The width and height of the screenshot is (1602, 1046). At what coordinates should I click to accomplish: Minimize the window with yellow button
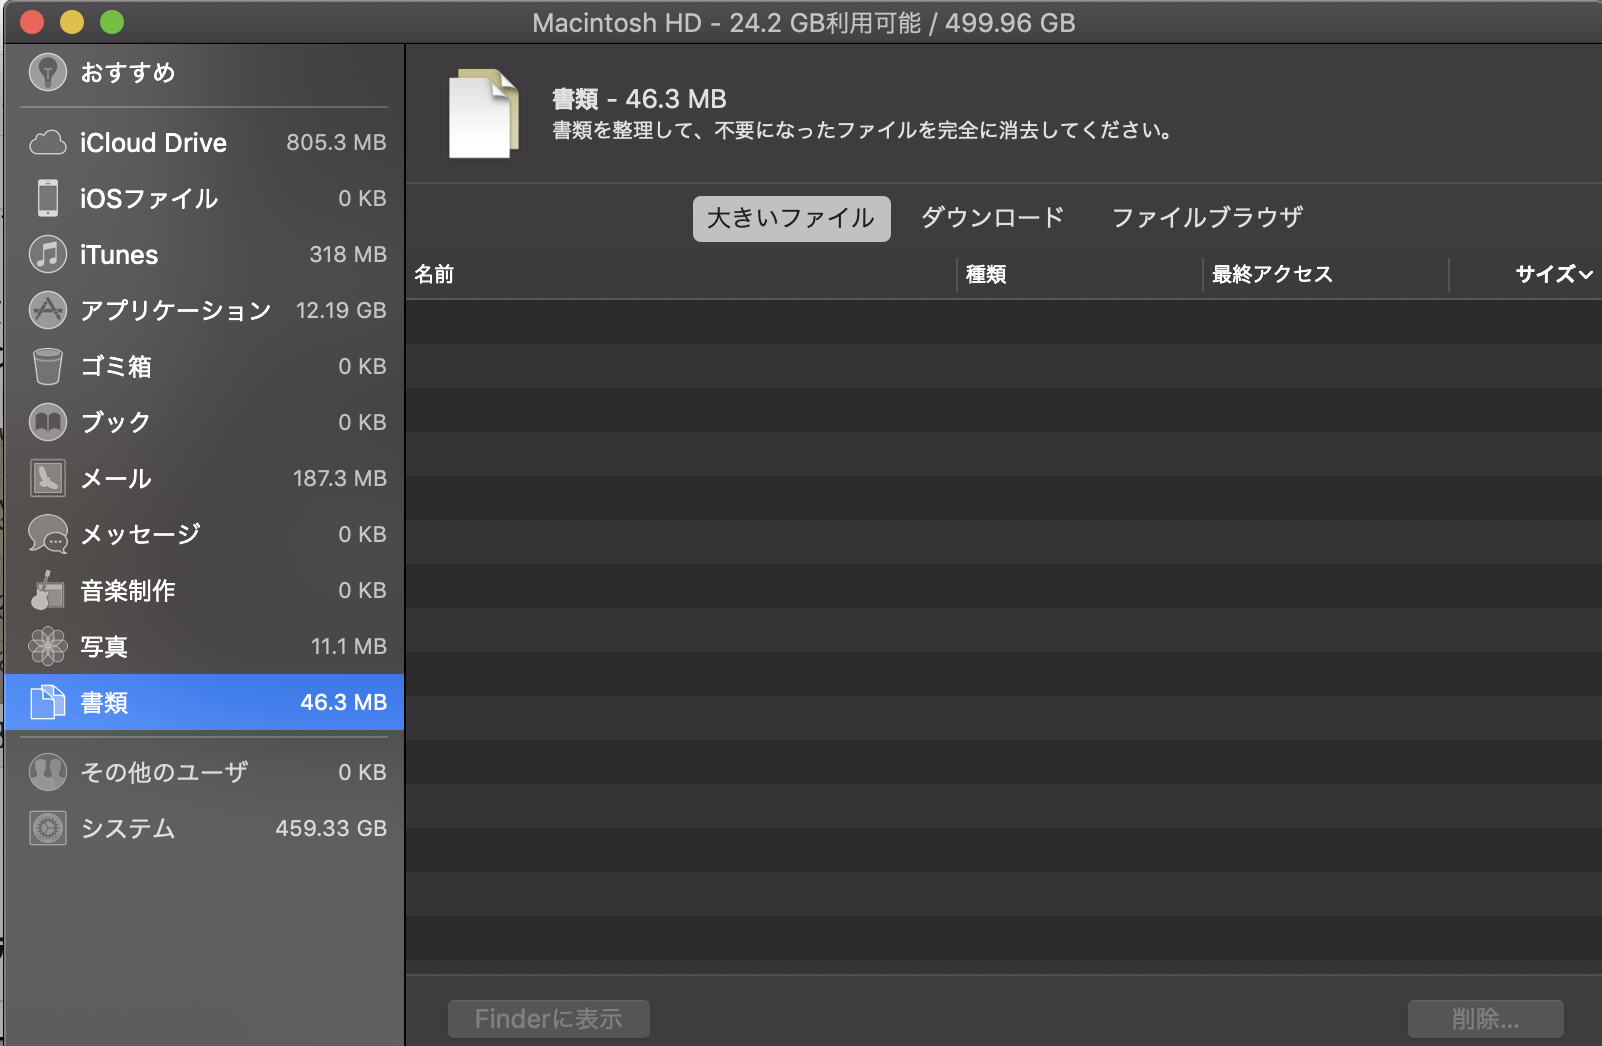[x=72, y=21]
